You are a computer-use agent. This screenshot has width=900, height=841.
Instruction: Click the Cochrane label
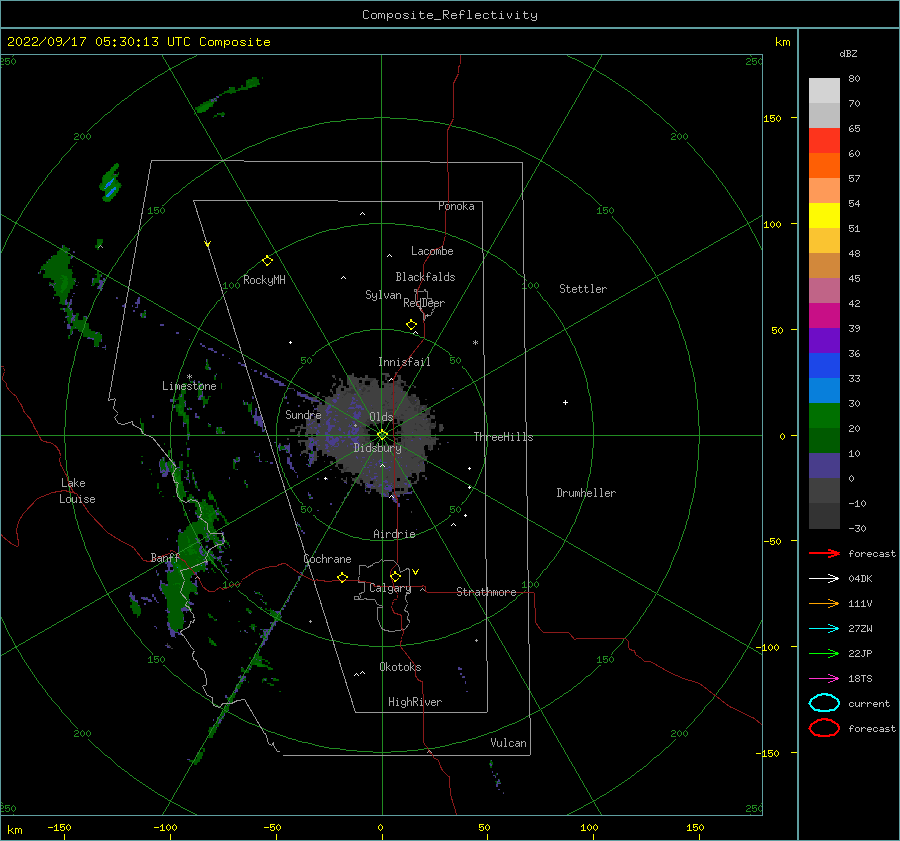pyautogui.click(x=327, y=559)
